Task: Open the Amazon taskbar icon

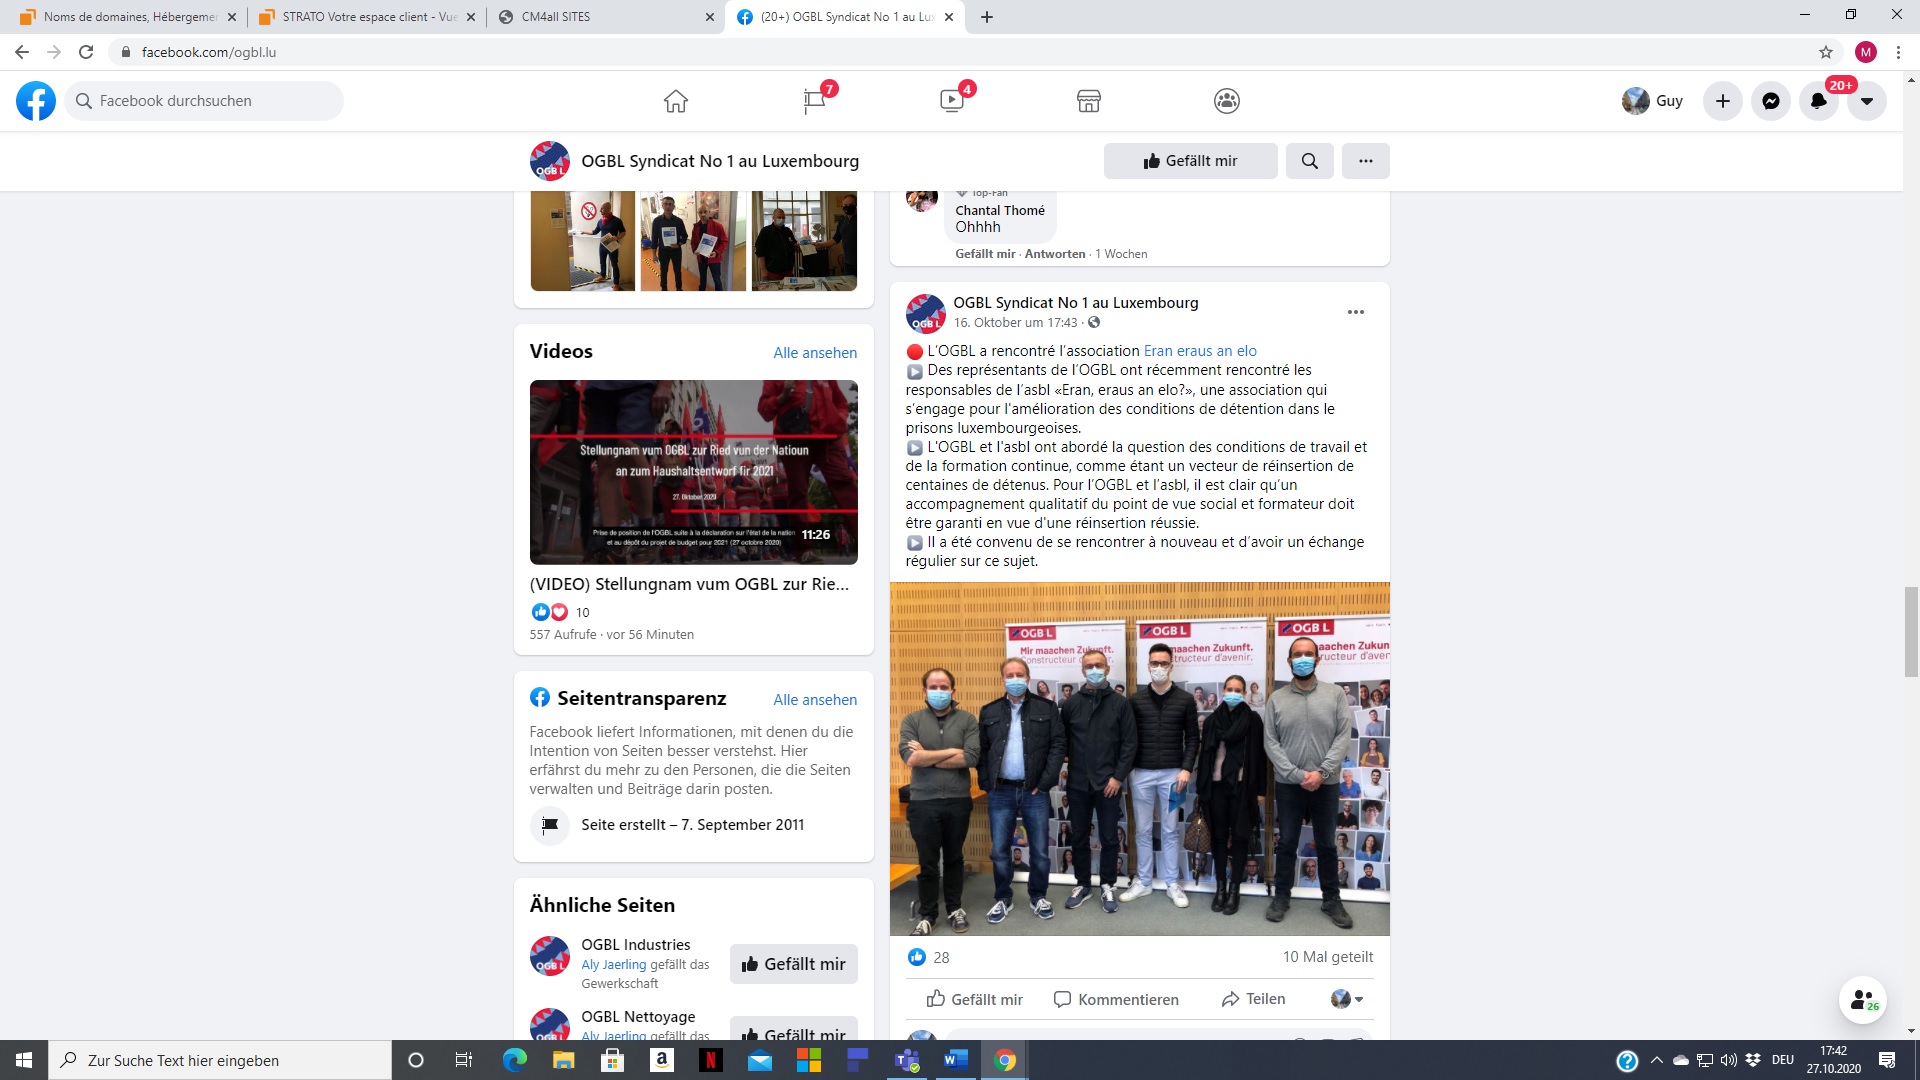Action: point(662,1060)
